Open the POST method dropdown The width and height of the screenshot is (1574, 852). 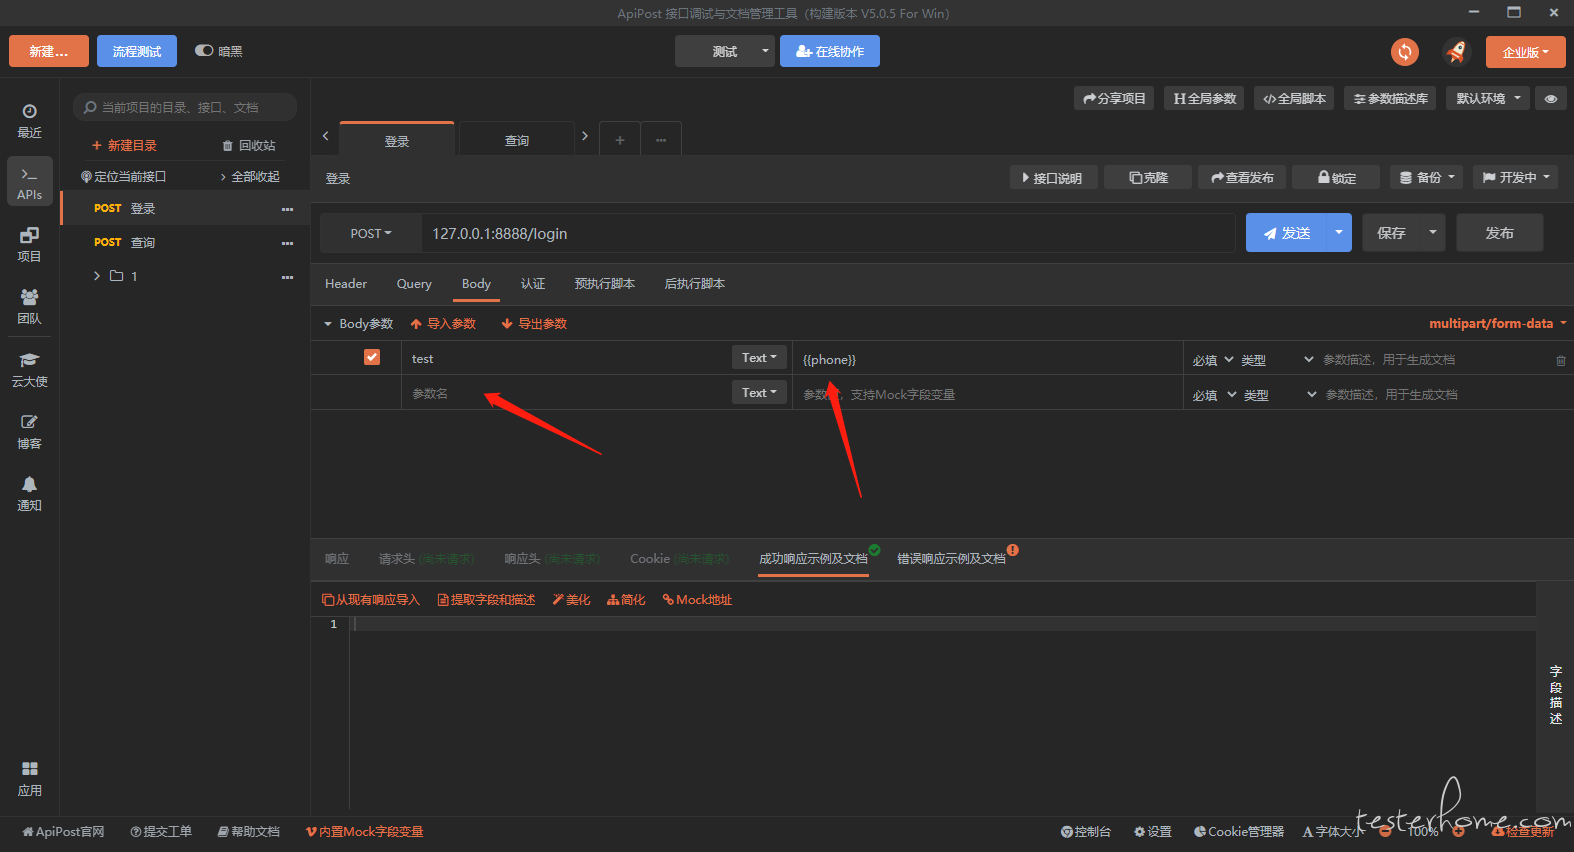370,233
